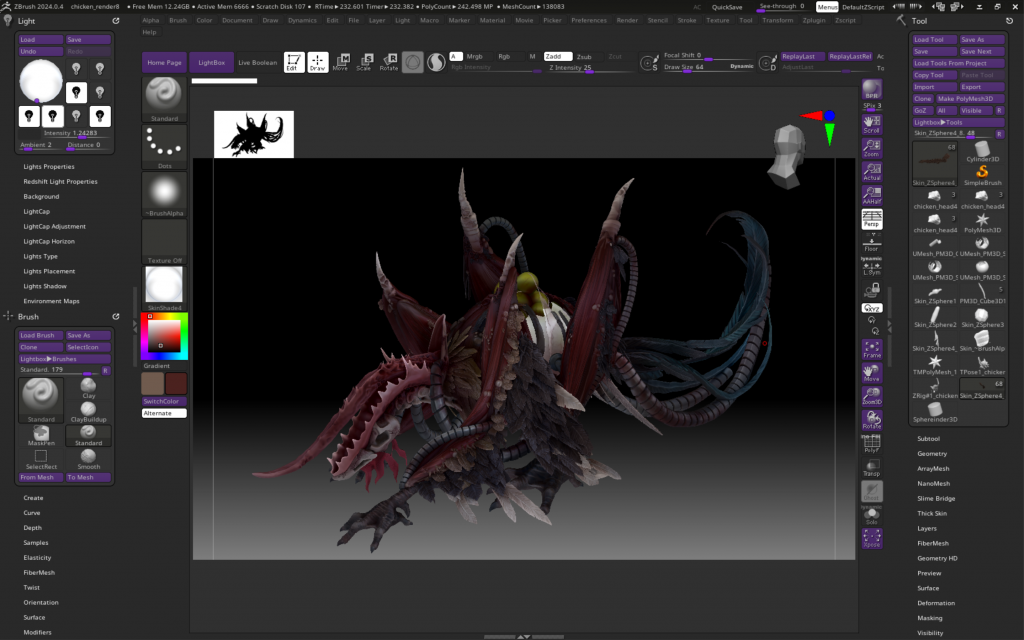Enable the Edit mode button on the shelf
The image size is (1024, 640).
click(294, 62)
